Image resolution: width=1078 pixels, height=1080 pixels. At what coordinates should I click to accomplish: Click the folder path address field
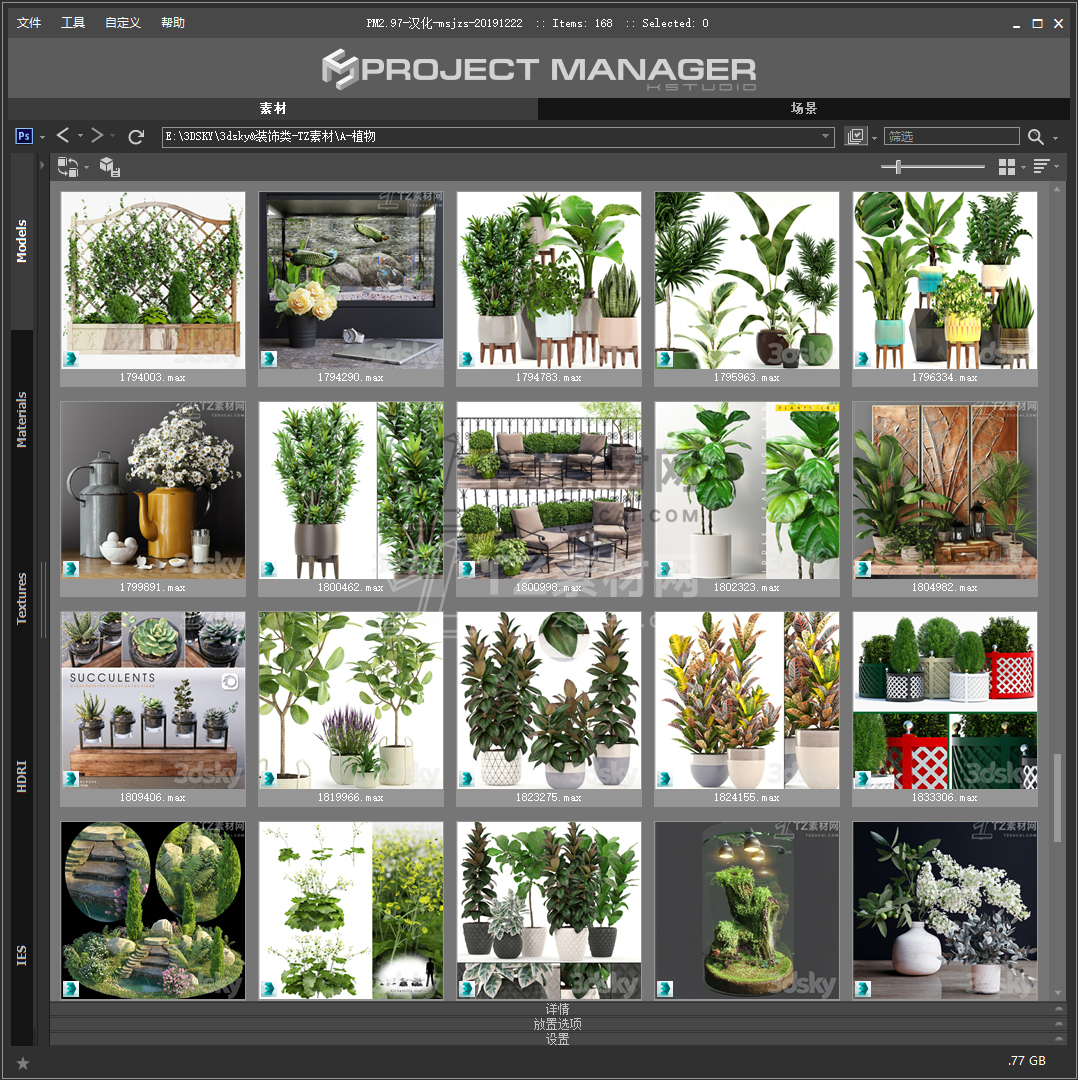498,136
